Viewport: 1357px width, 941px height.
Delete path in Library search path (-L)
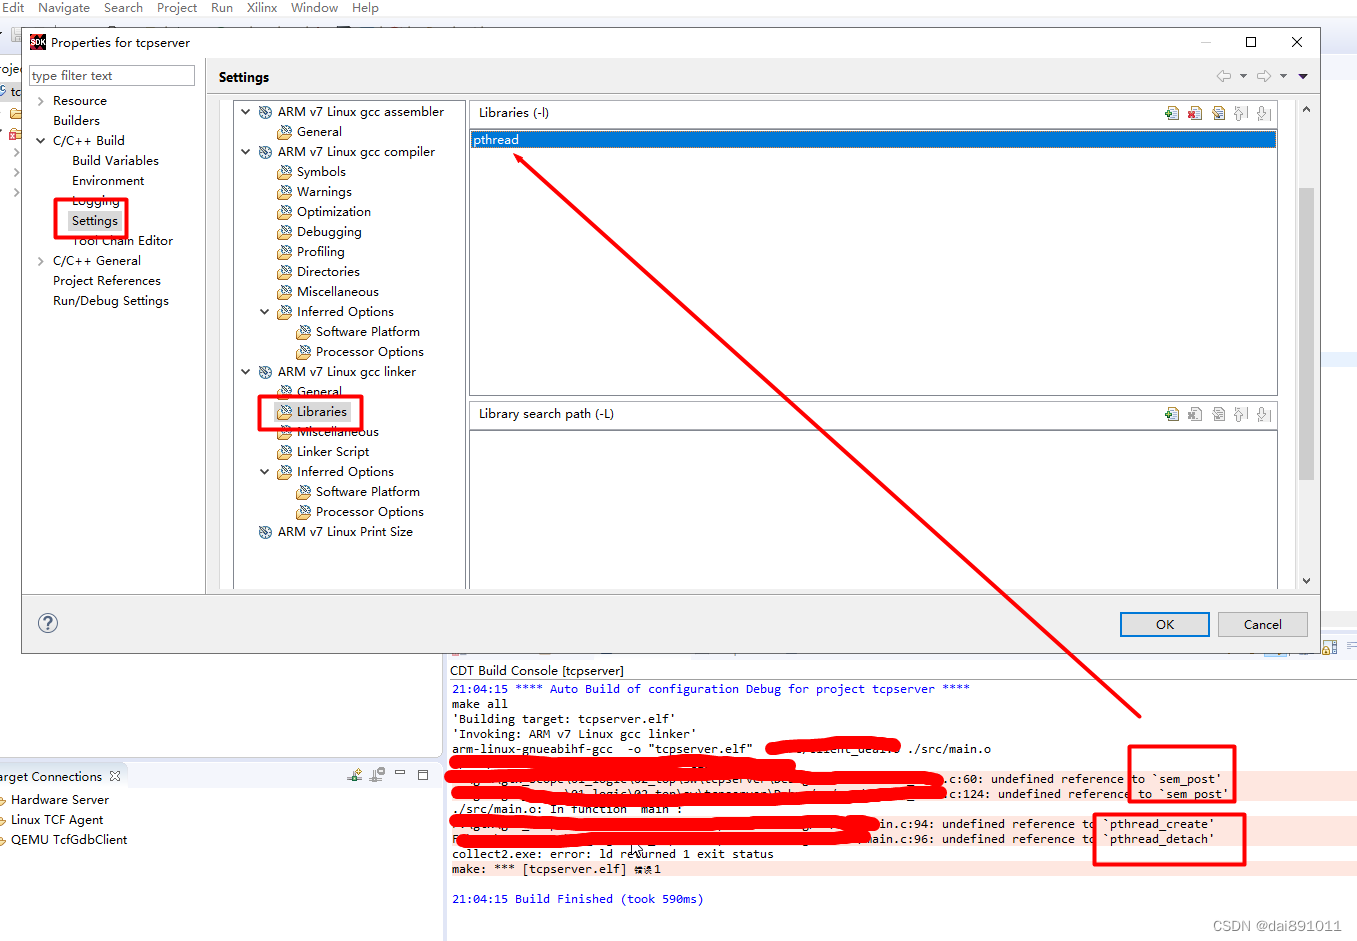[1195, 414]
